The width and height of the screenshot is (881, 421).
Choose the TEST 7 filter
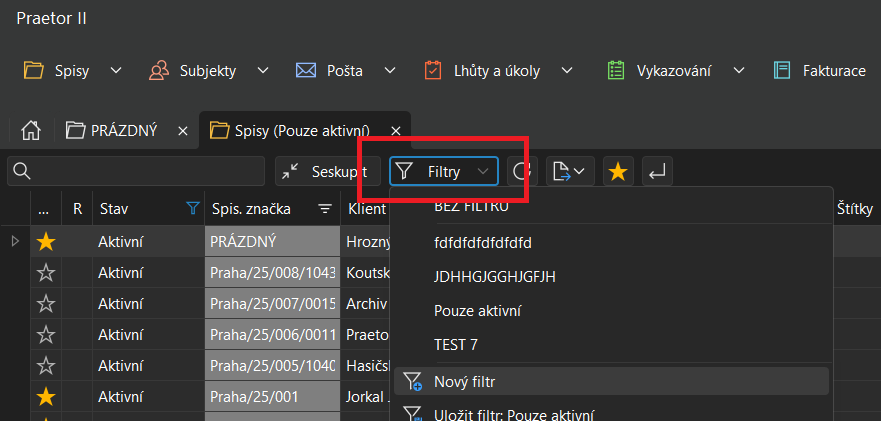coord(456,345)
